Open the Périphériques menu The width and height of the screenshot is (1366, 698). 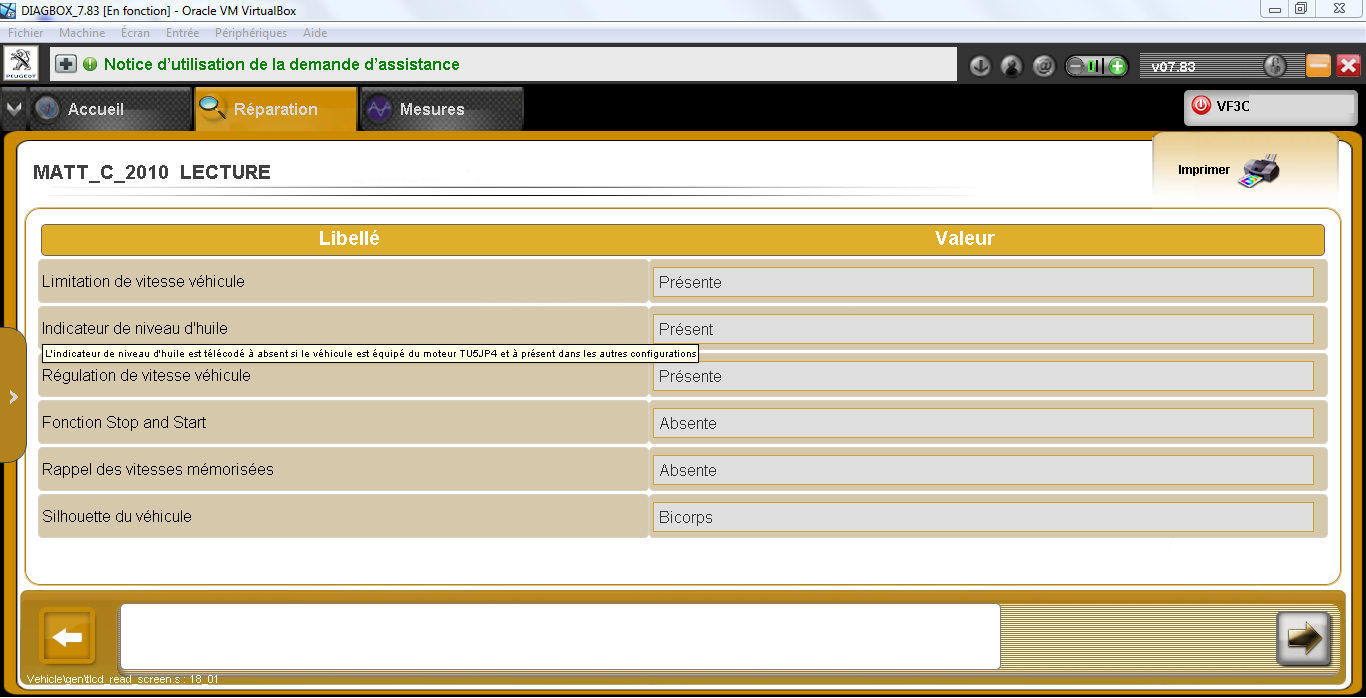[250, 33]
